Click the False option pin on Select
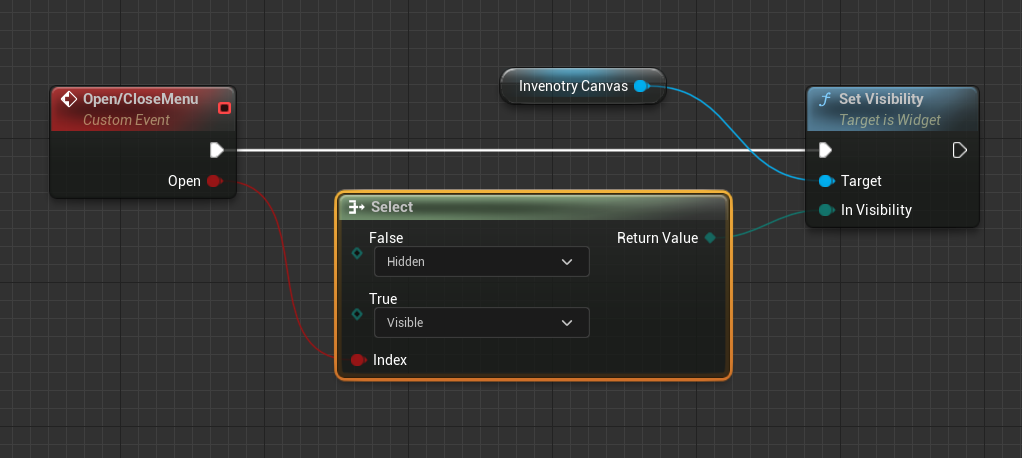Viewport: 1022px width, 458px height. coord(357,253)
